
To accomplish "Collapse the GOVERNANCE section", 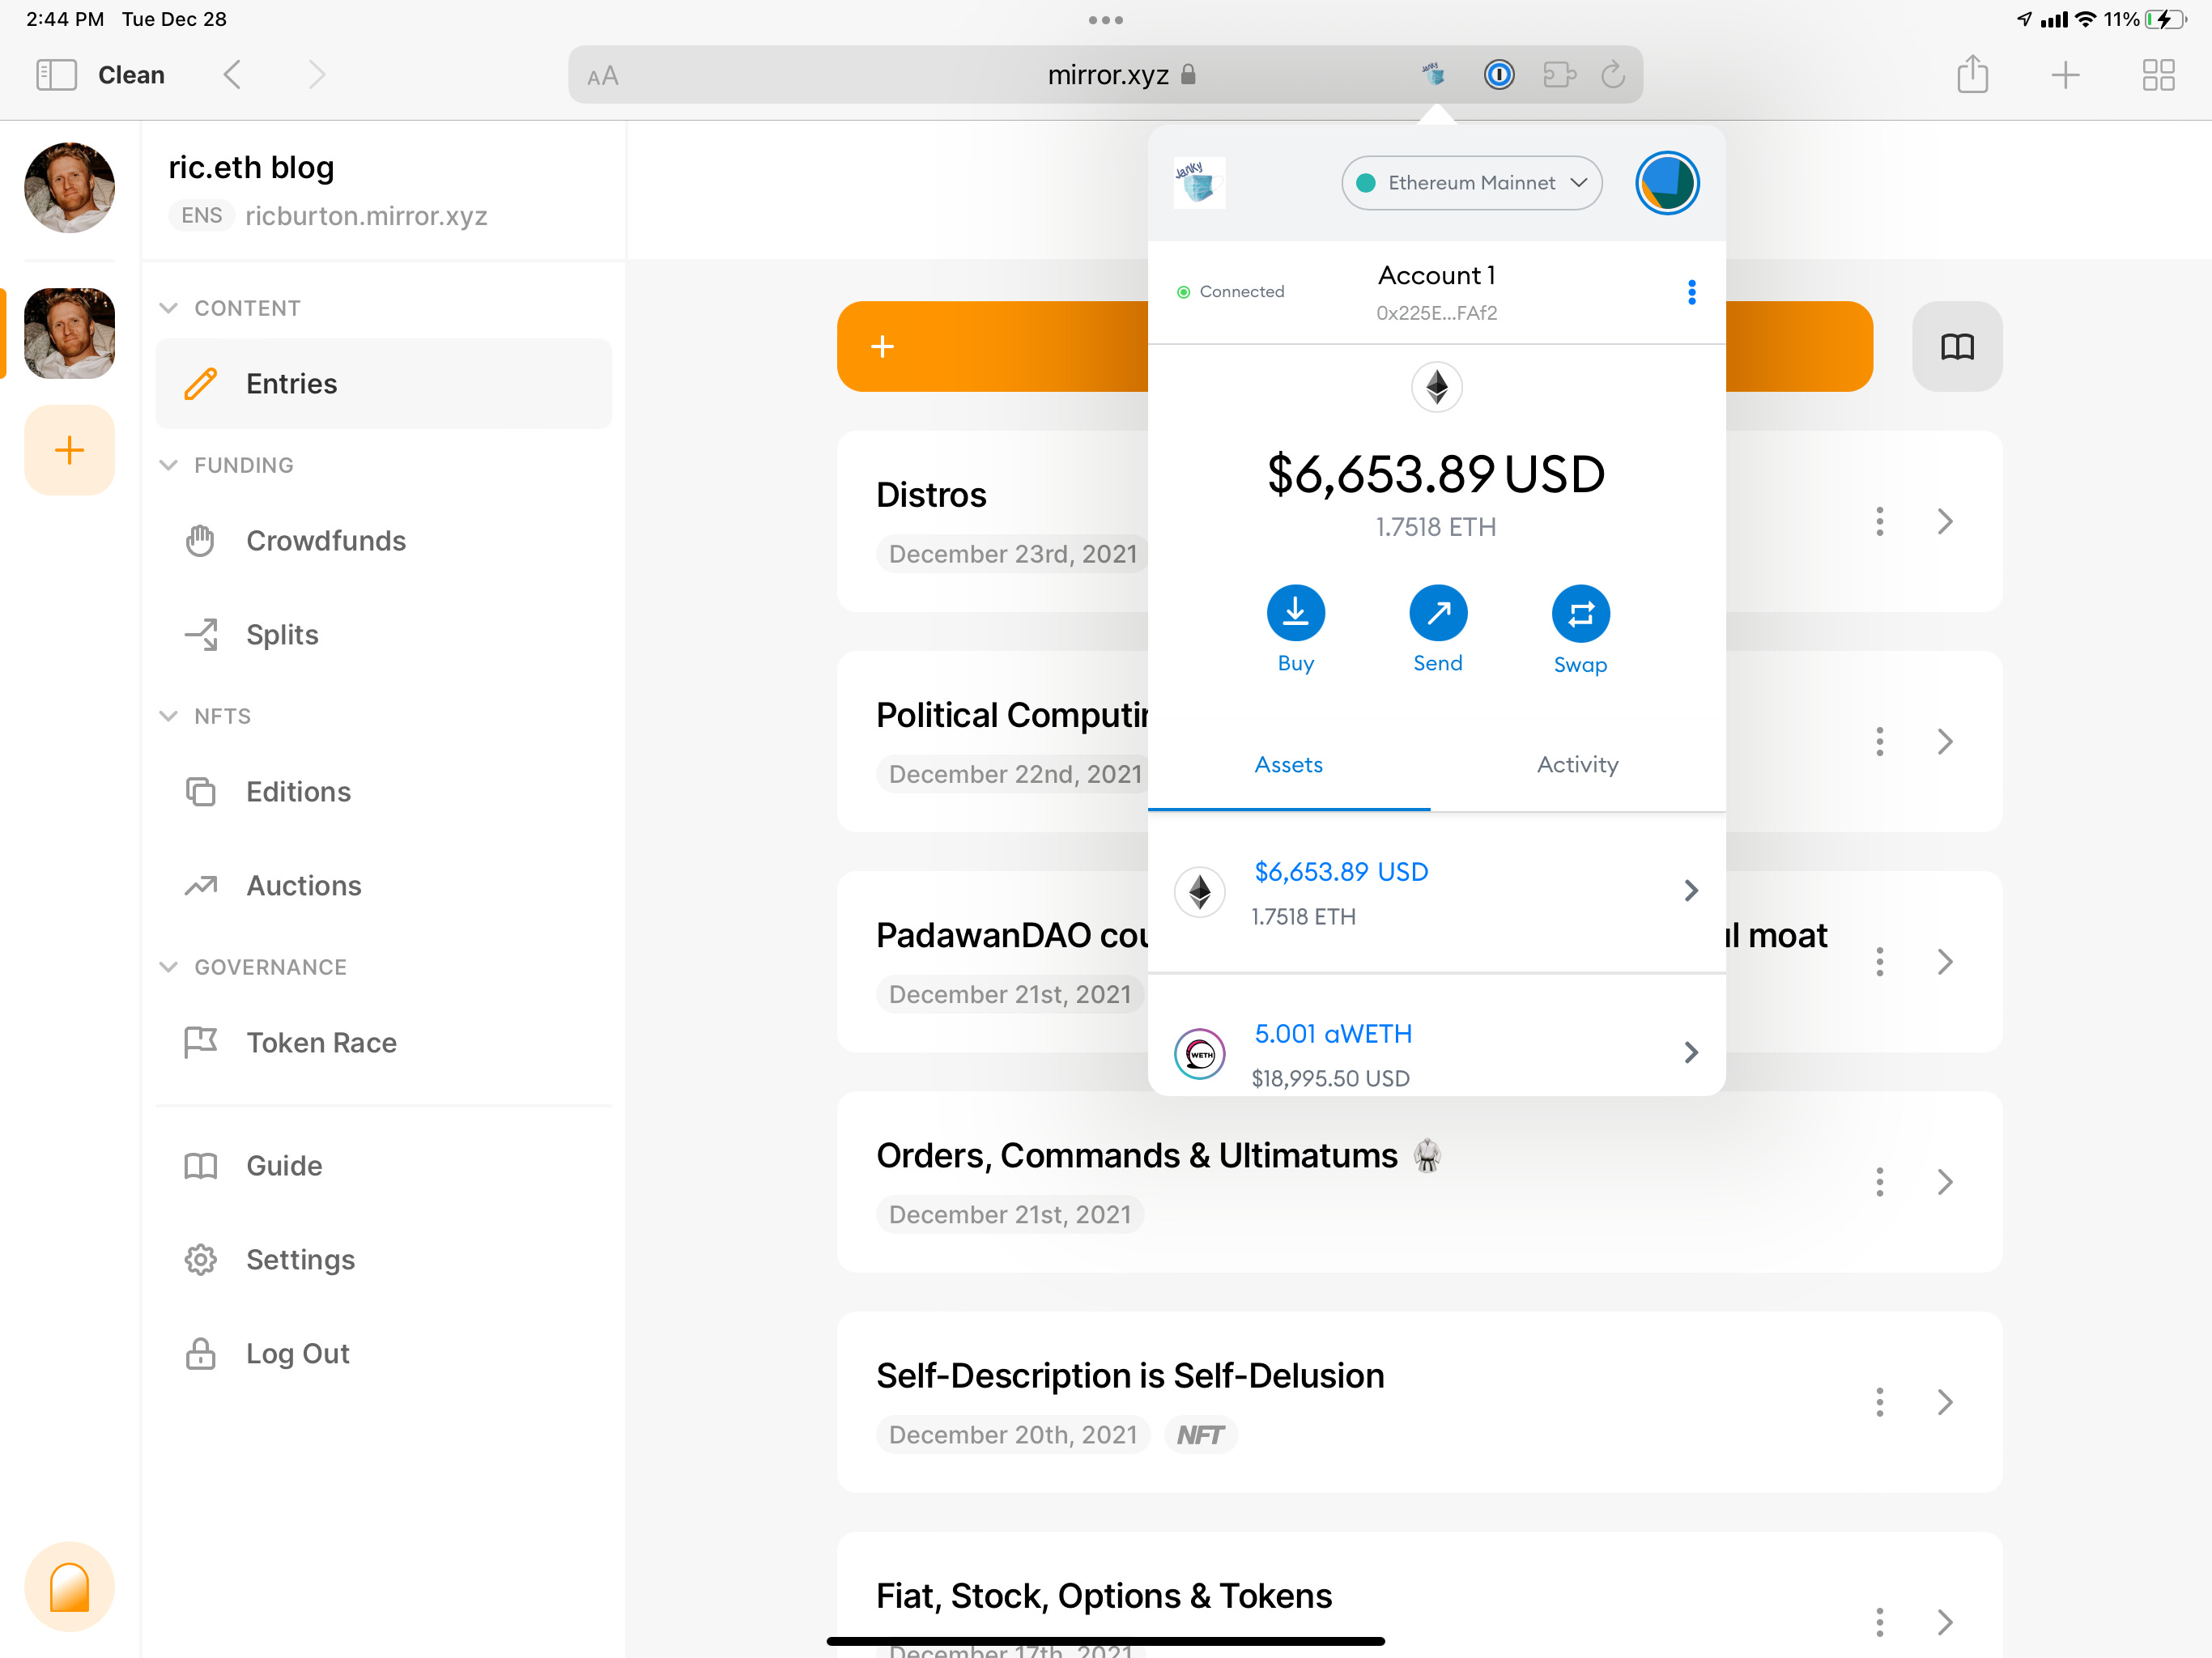I will coord(168,967).
